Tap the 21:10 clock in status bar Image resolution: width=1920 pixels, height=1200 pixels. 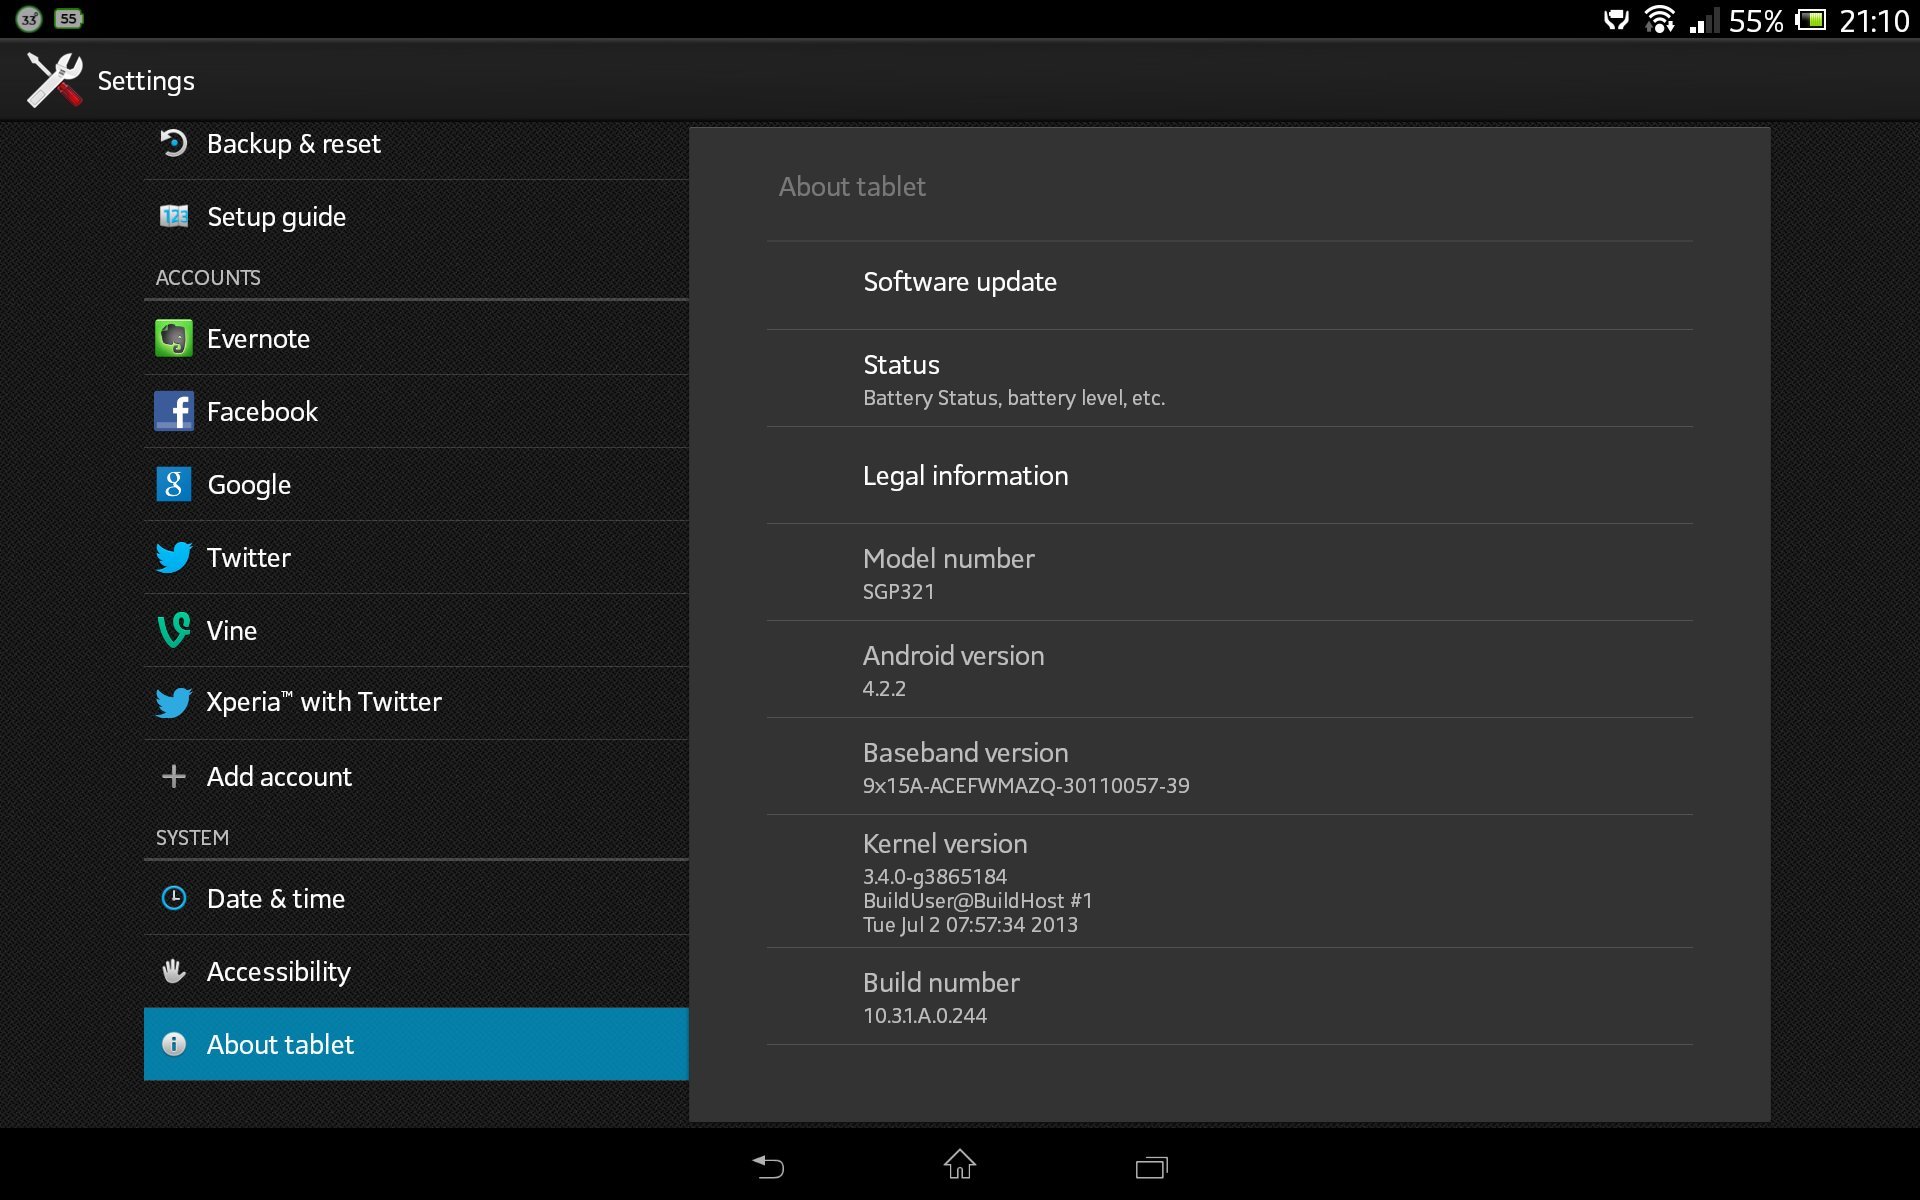(1874, 21)
